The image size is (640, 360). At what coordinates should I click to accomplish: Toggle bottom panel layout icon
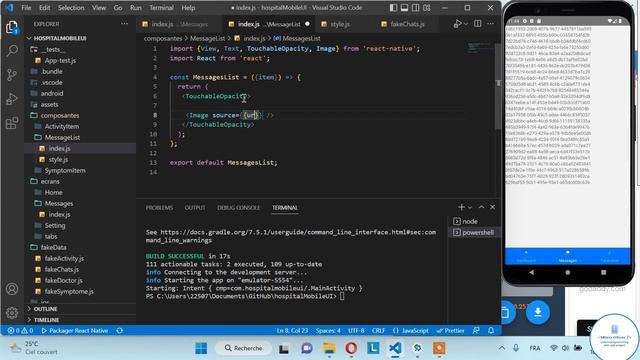(x=404, y=8)
